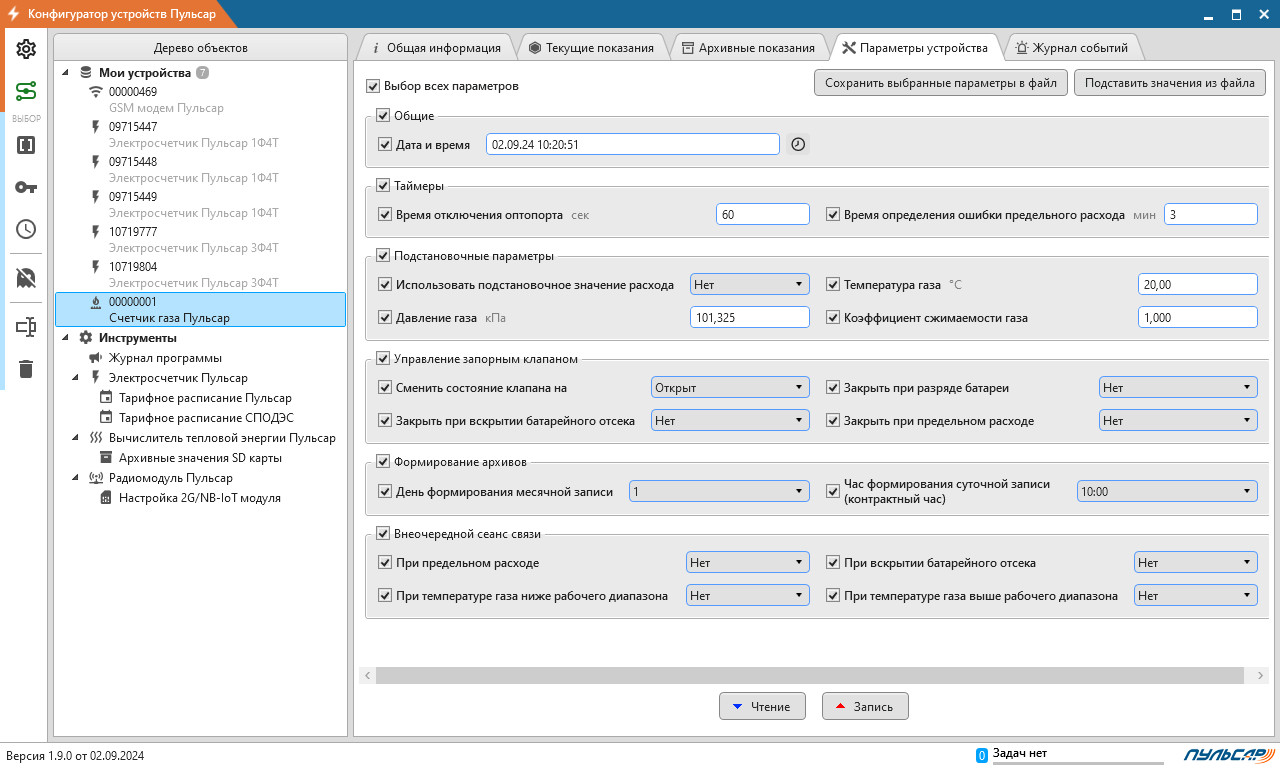Click the tasks counter badge in status bar

982,755
